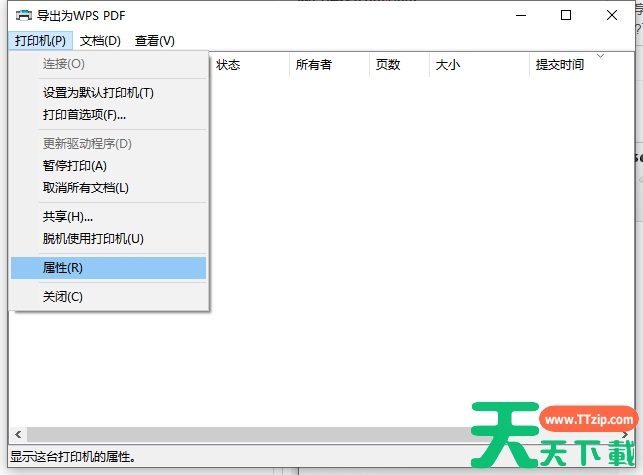Sort by 大小 column header
Screen dimensions: 643x475
479,65
